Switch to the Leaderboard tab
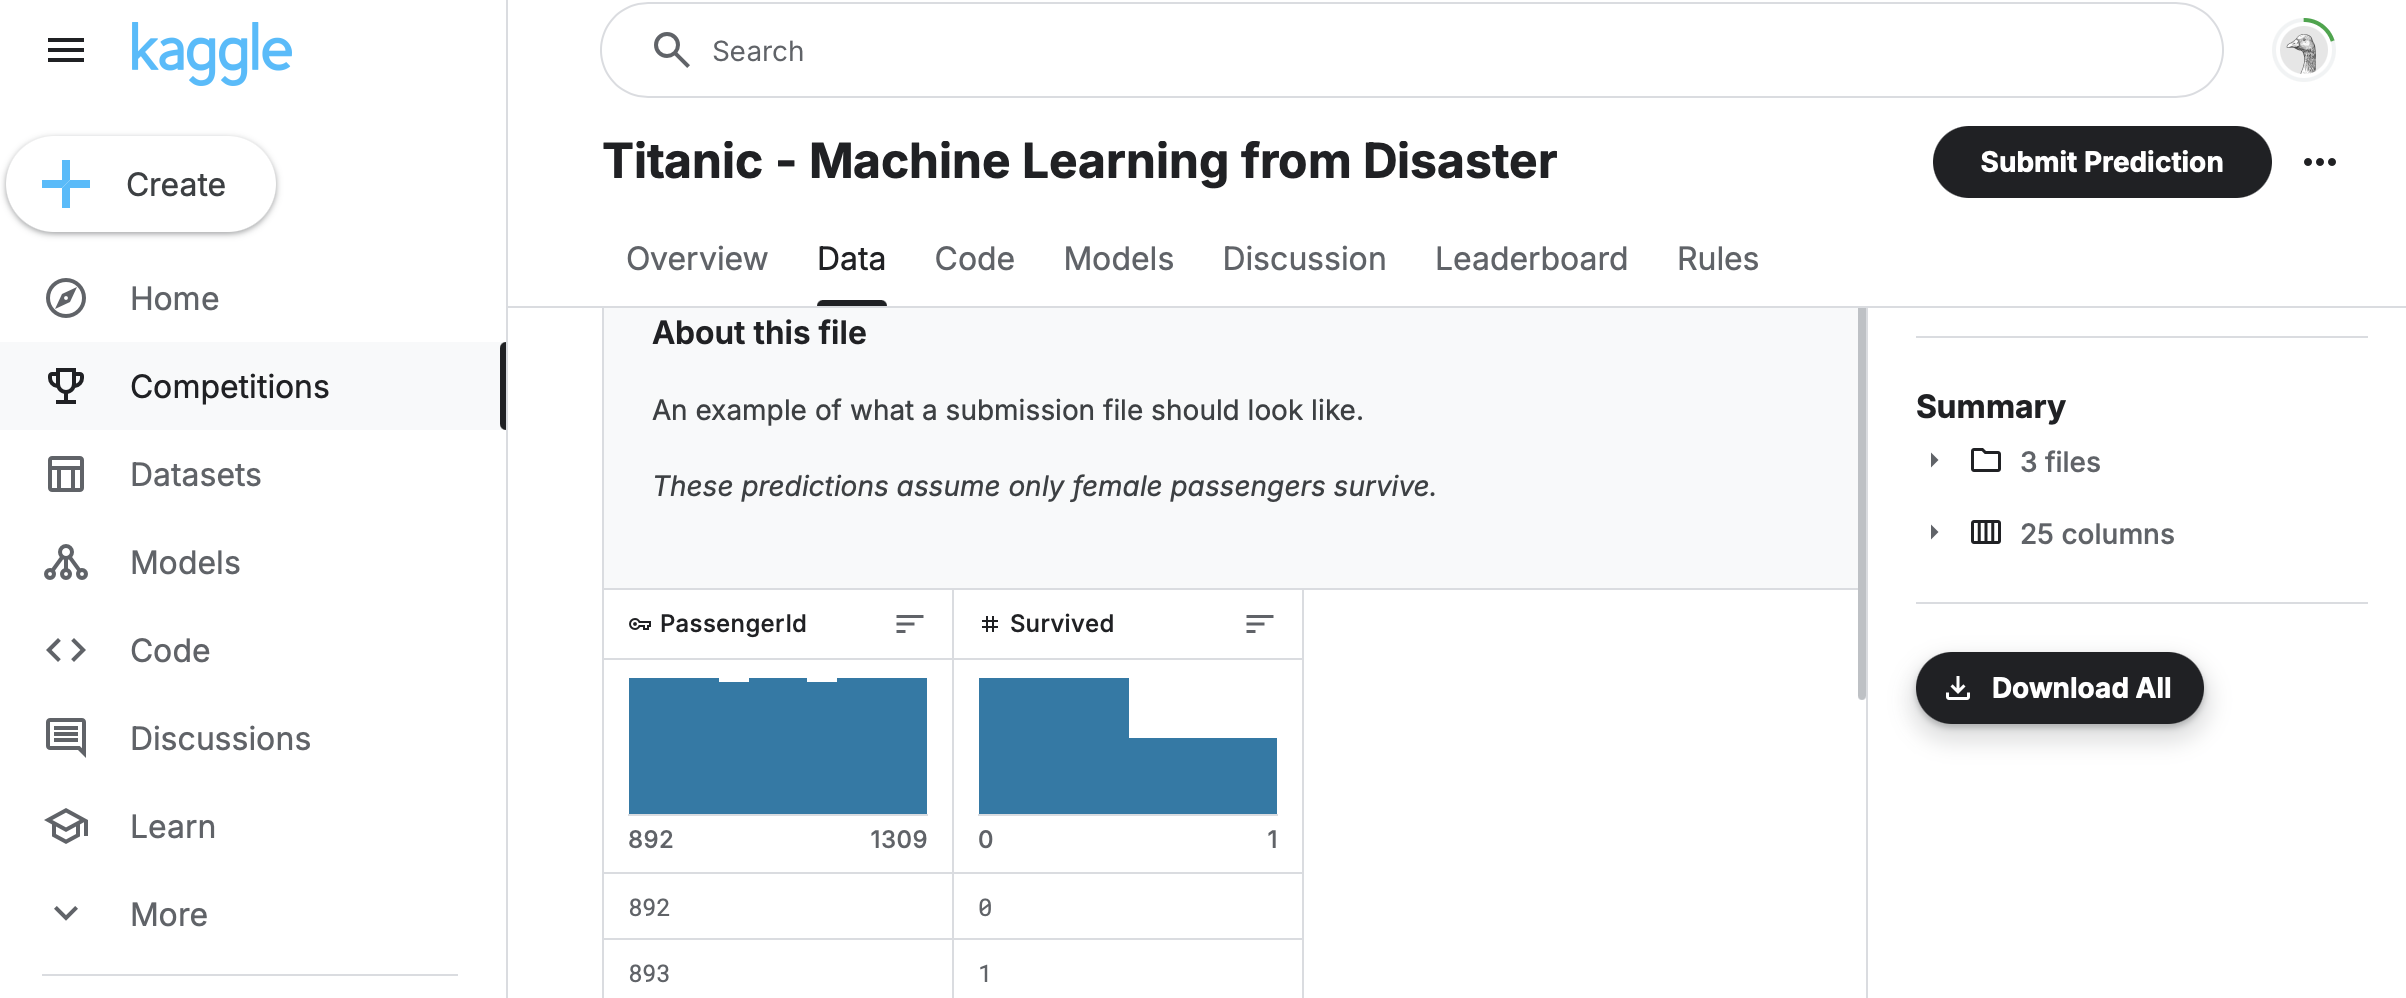This screenshot has height=998, width=2406. click(x=1531, y=259)
